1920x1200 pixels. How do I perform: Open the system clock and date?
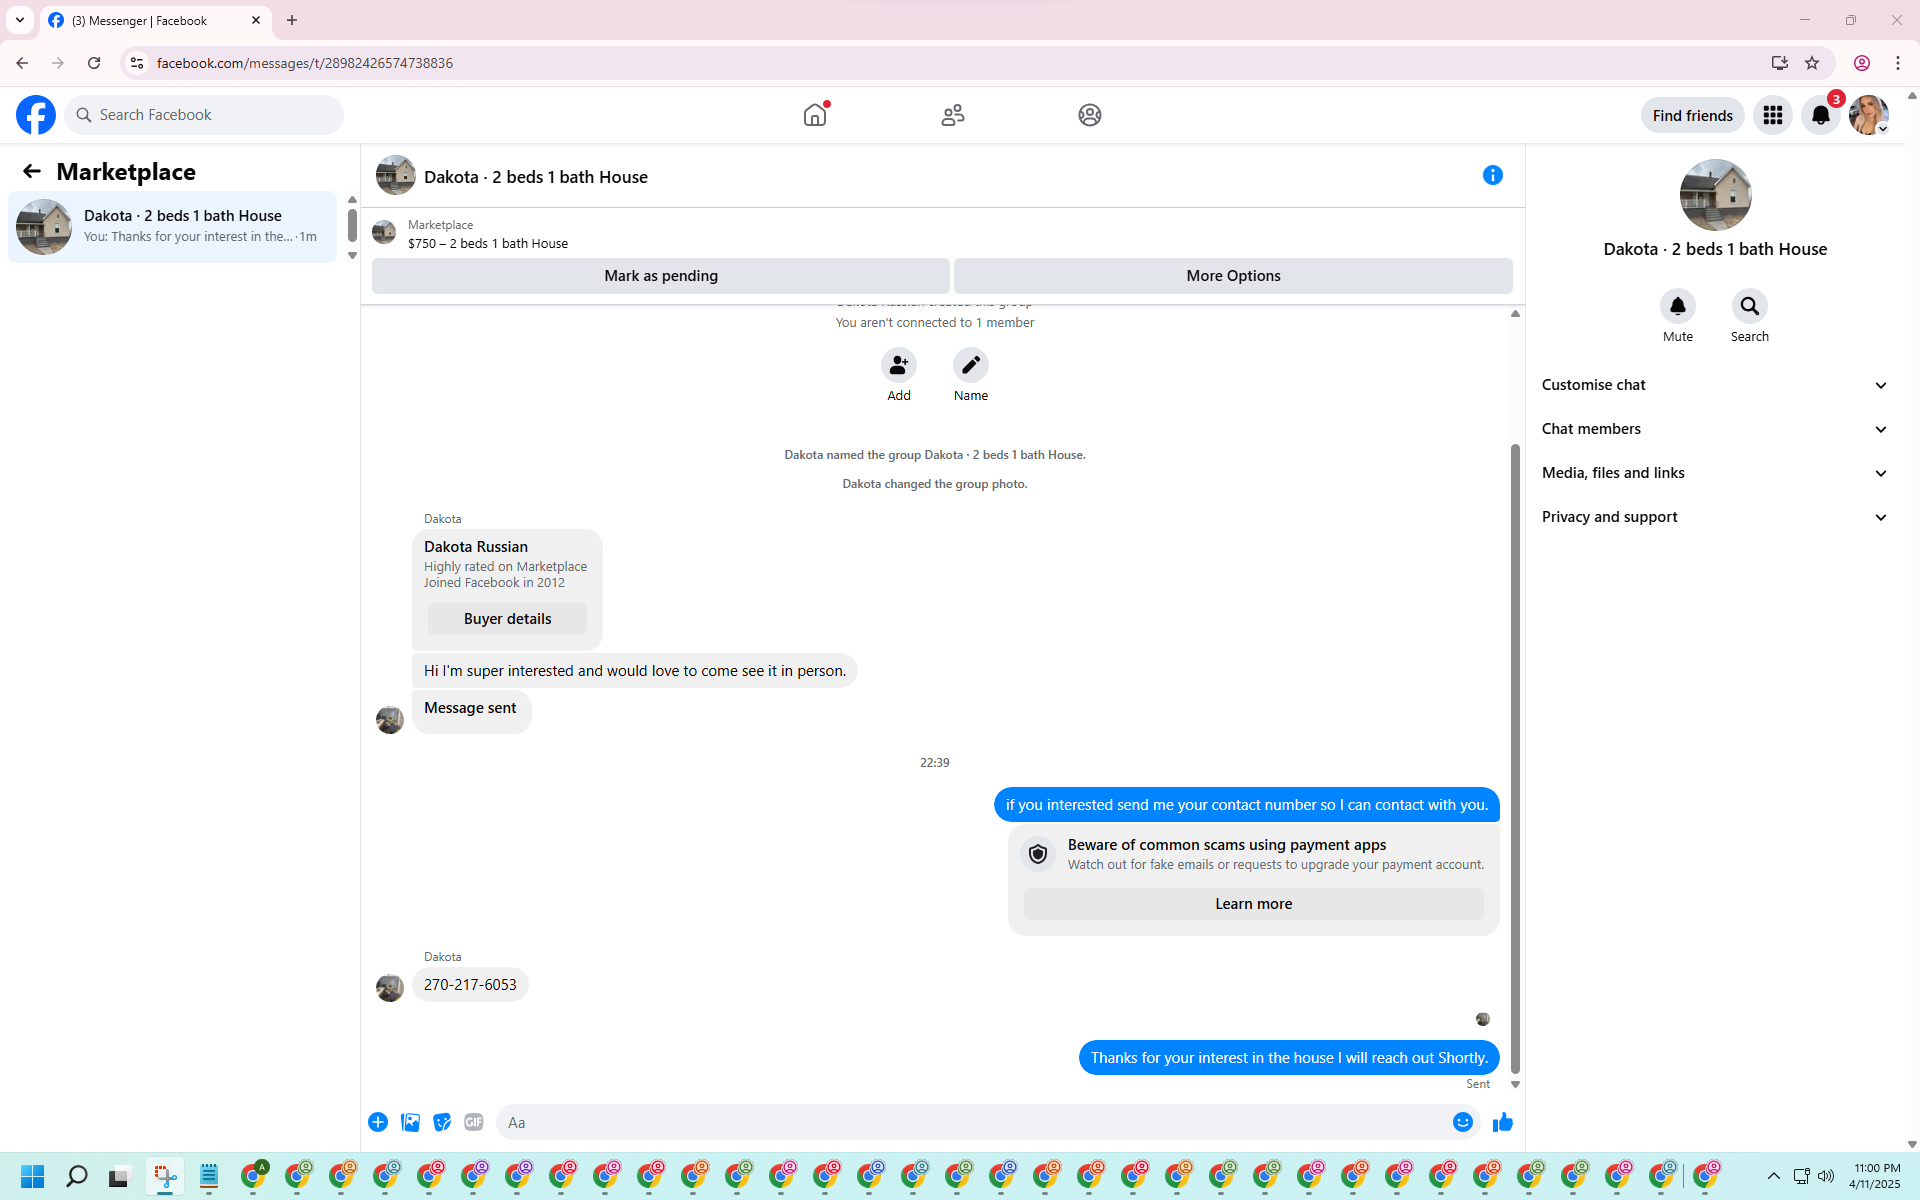click(1875, 1176)
